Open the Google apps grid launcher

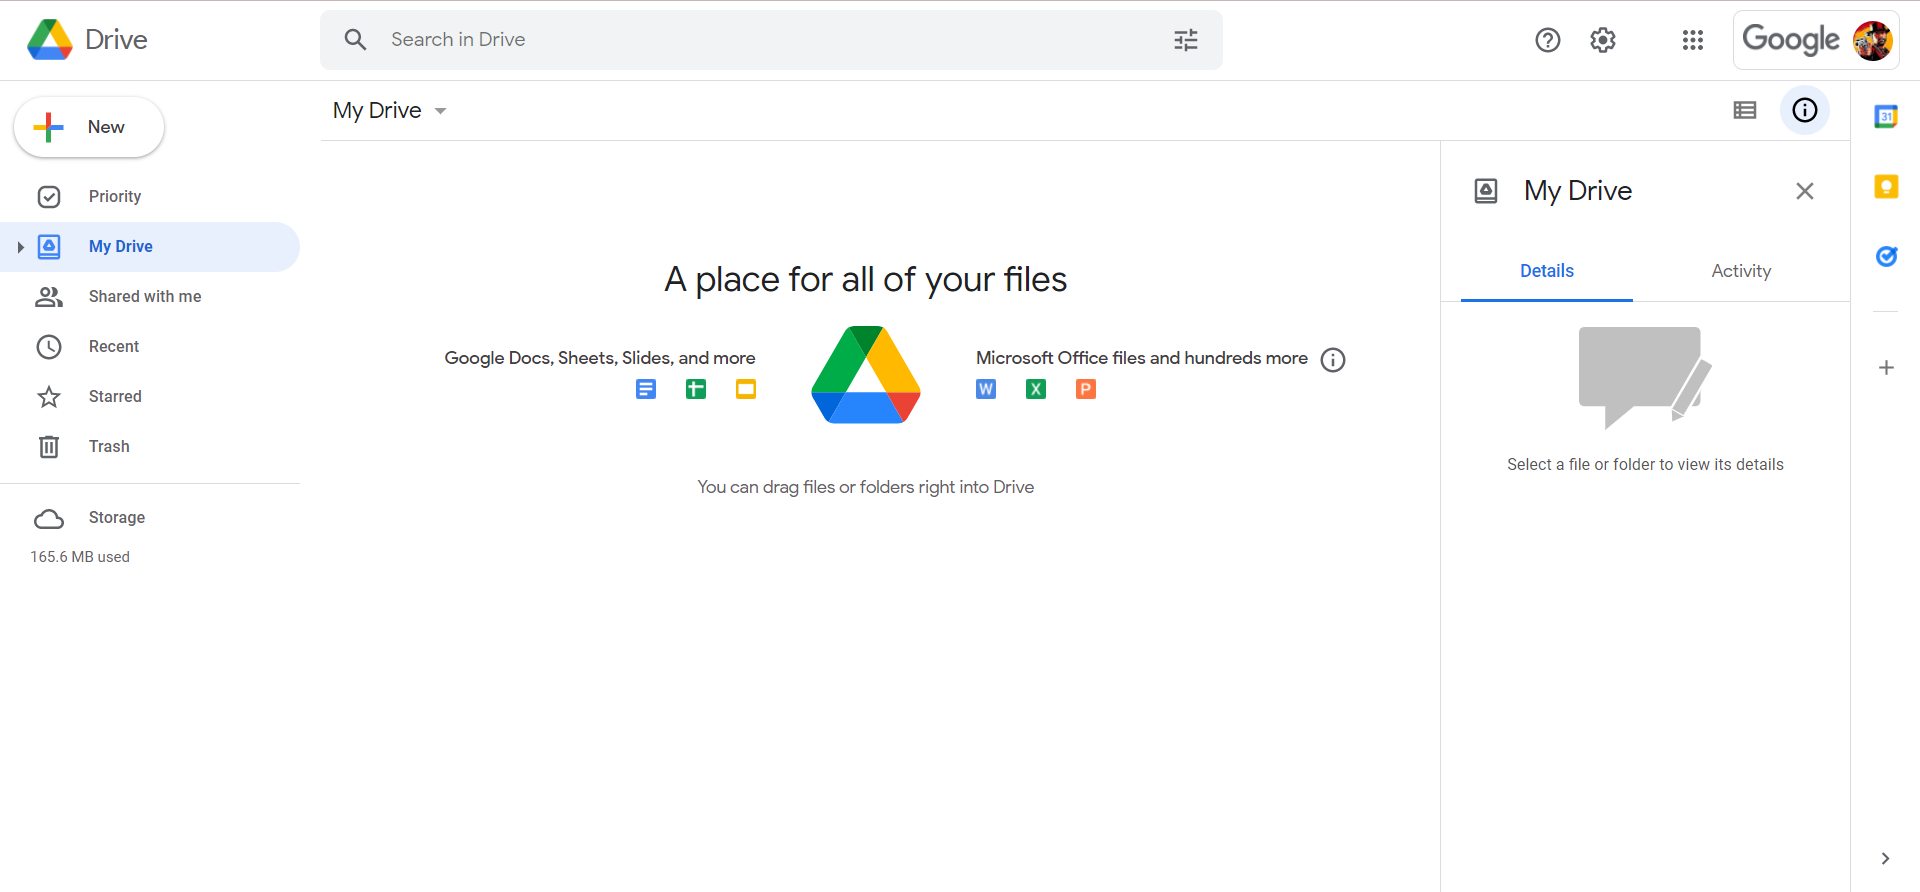tap(1692, 40)
